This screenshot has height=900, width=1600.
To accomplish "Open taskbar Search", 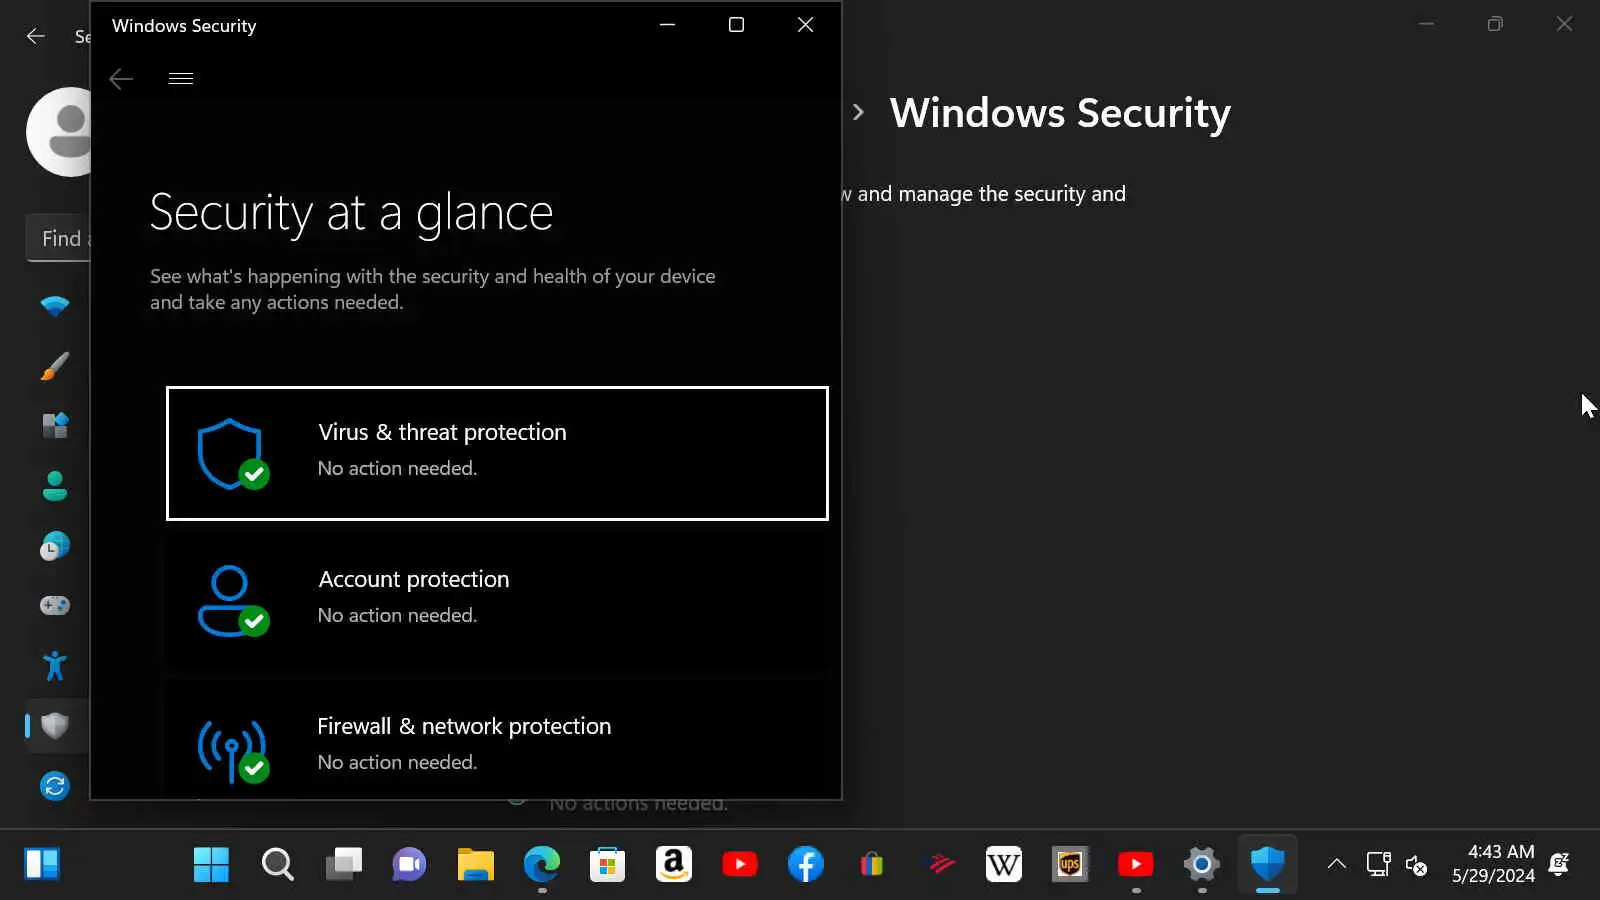I will click(277, 864).
